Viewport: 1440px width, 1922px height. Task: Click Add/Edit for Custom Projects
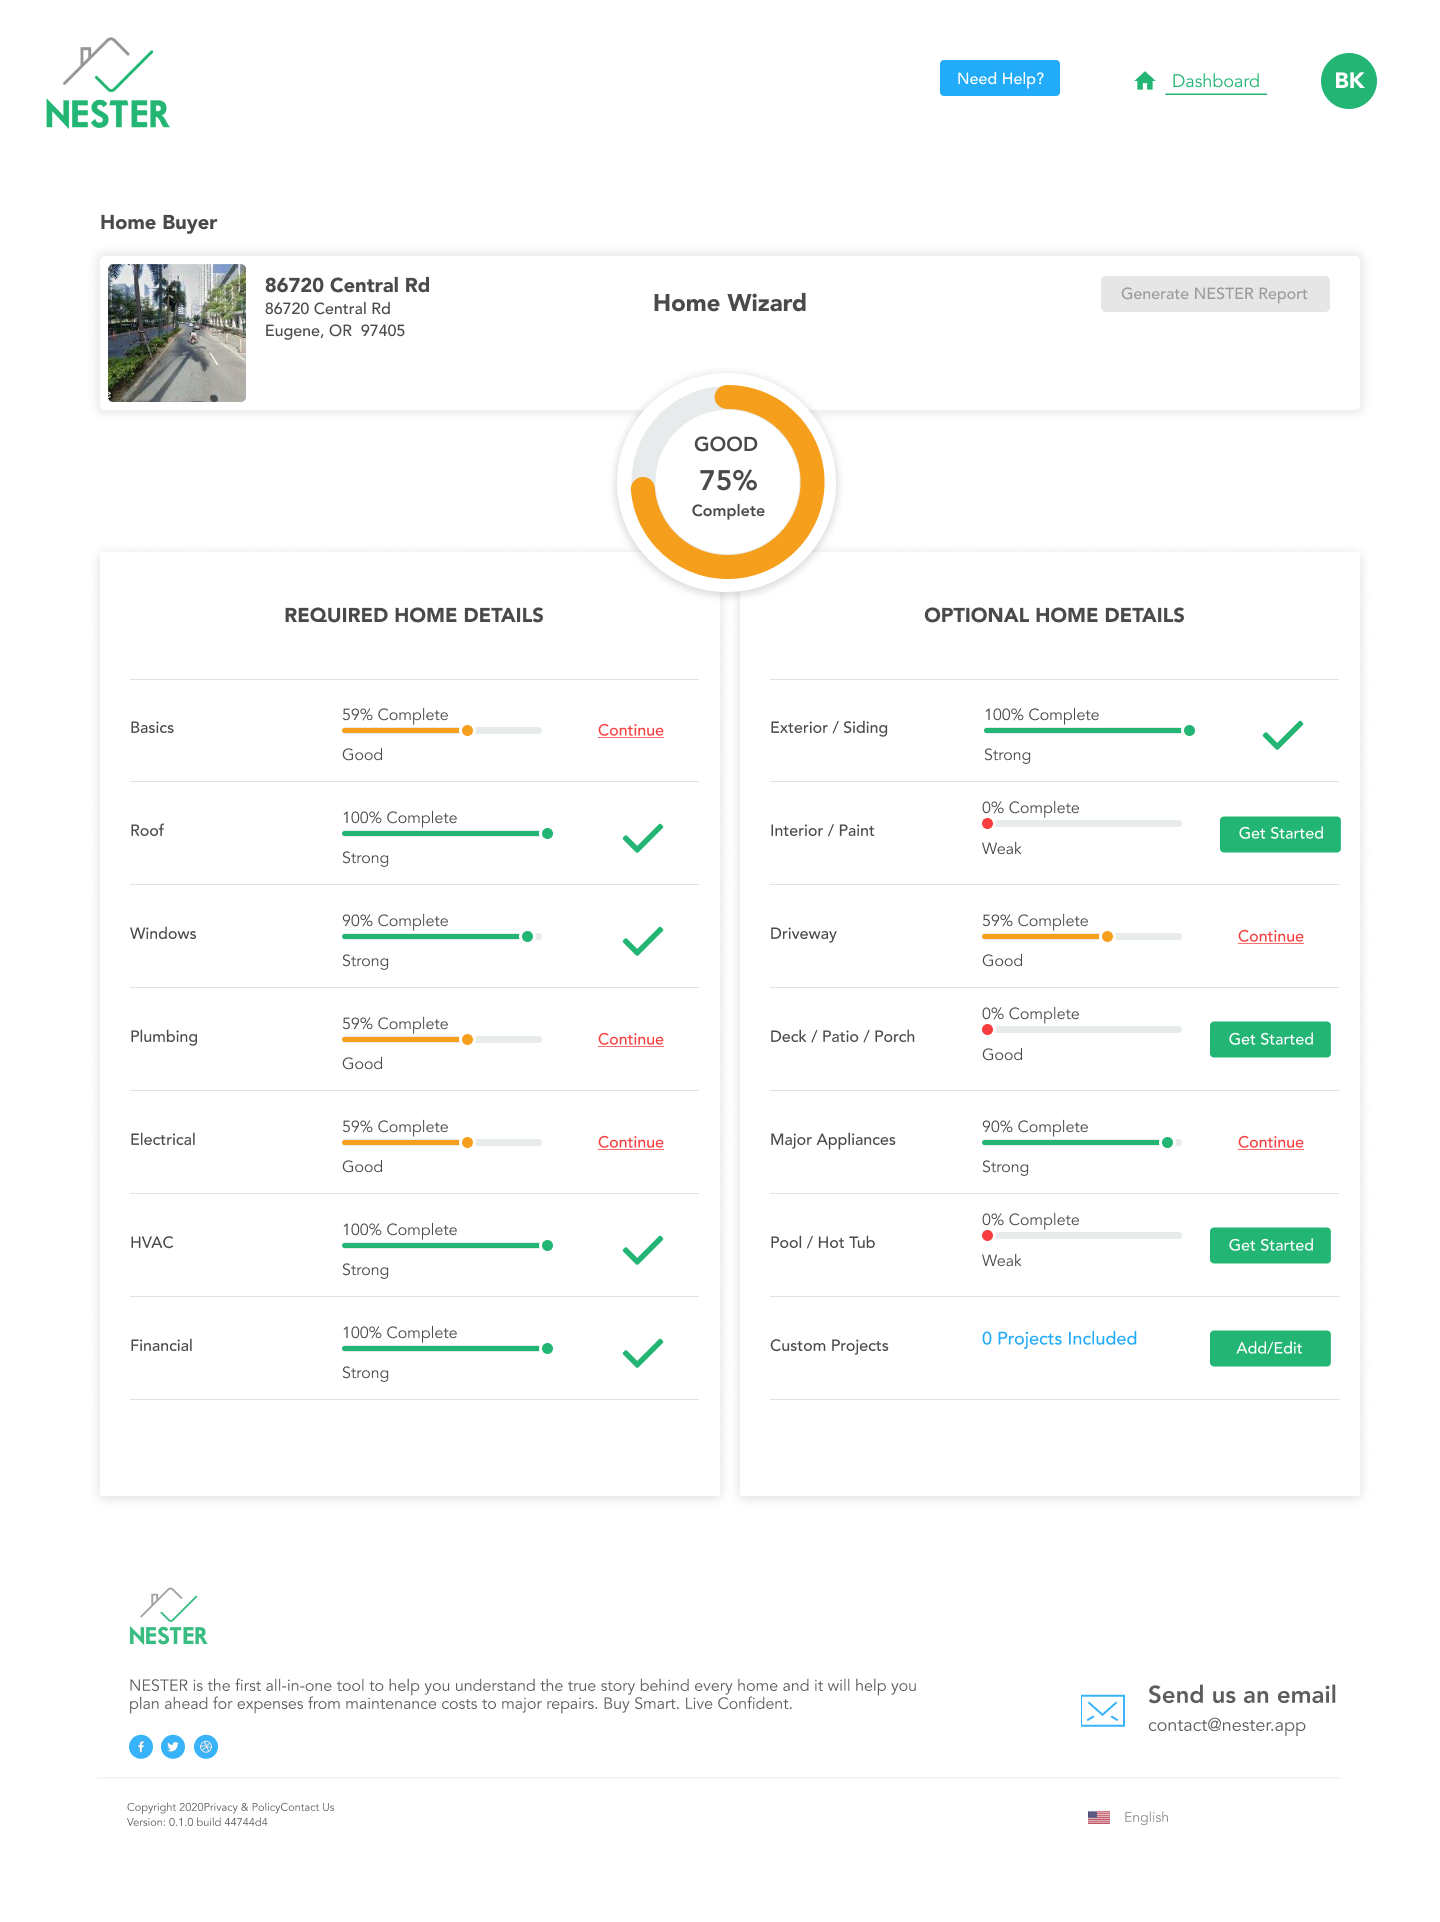point(1270,1349)
